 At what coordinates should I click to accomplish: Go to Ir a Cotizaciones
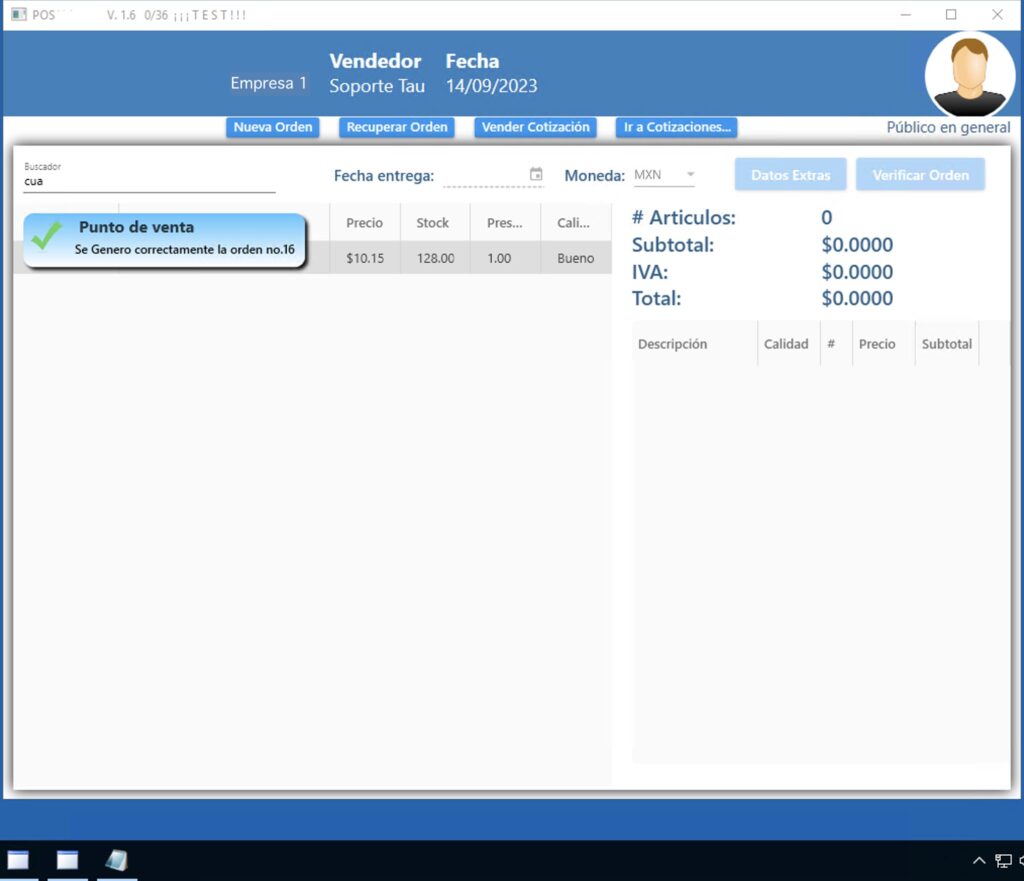tap(677, 127)
